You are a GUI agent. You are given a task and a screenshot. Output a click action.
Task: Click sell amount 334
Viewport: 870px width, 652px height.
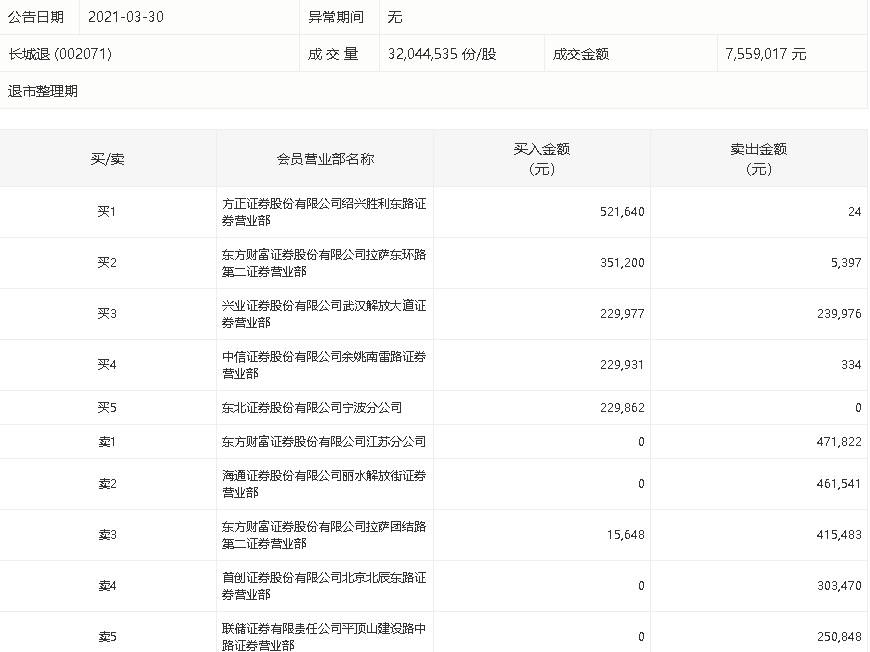click(x=851, y=365)
